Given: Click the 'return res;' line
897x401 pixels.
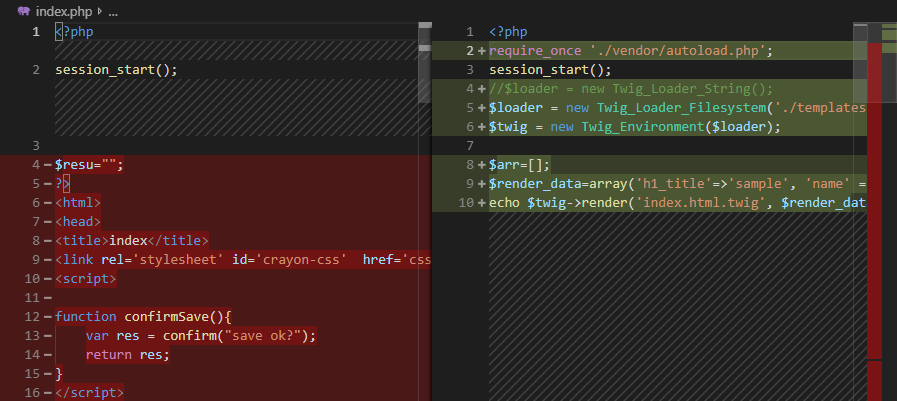Looking at the screenshot, I should [x=128, y=355].
